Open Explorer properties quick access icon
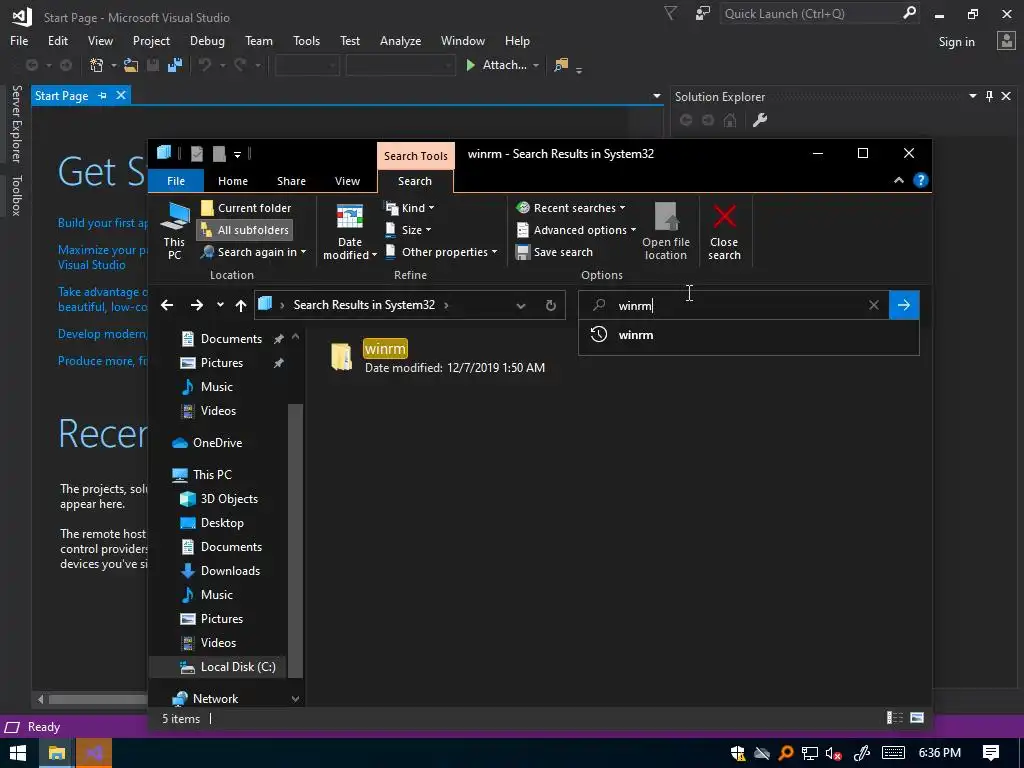The image size is (1024, 768). pos(197,153)
